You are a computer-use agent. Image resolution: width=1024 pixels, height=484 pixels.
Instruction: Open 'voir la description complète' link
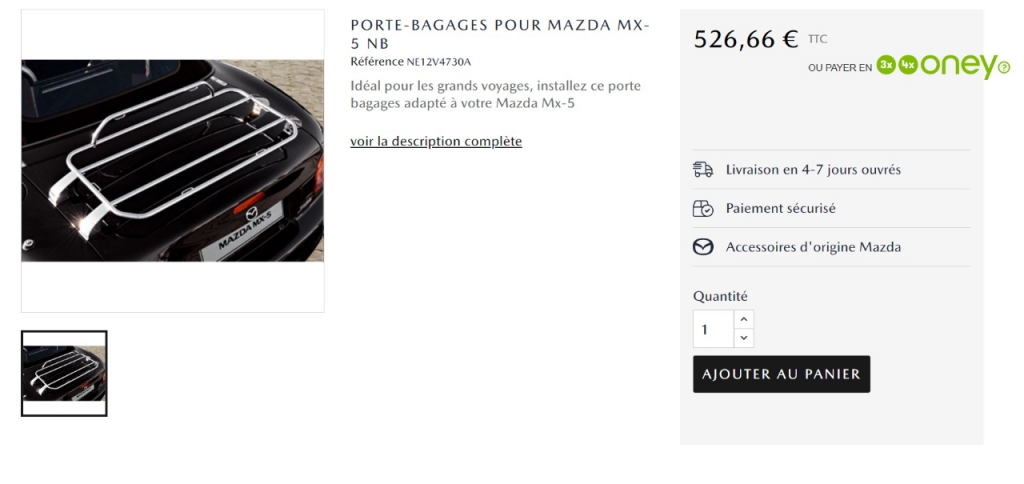(x=436, y=141)
